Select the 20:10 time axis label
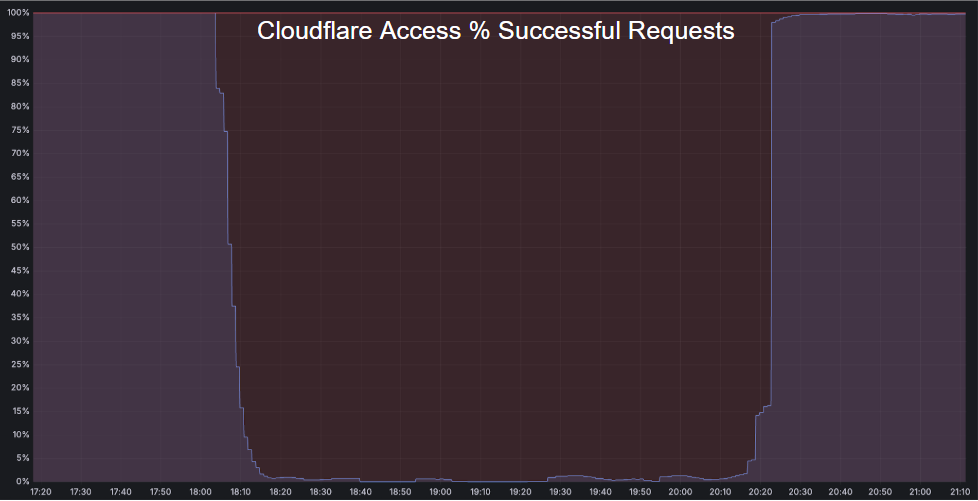This screenshot has width=978, height=501. [x=720, y=492]
